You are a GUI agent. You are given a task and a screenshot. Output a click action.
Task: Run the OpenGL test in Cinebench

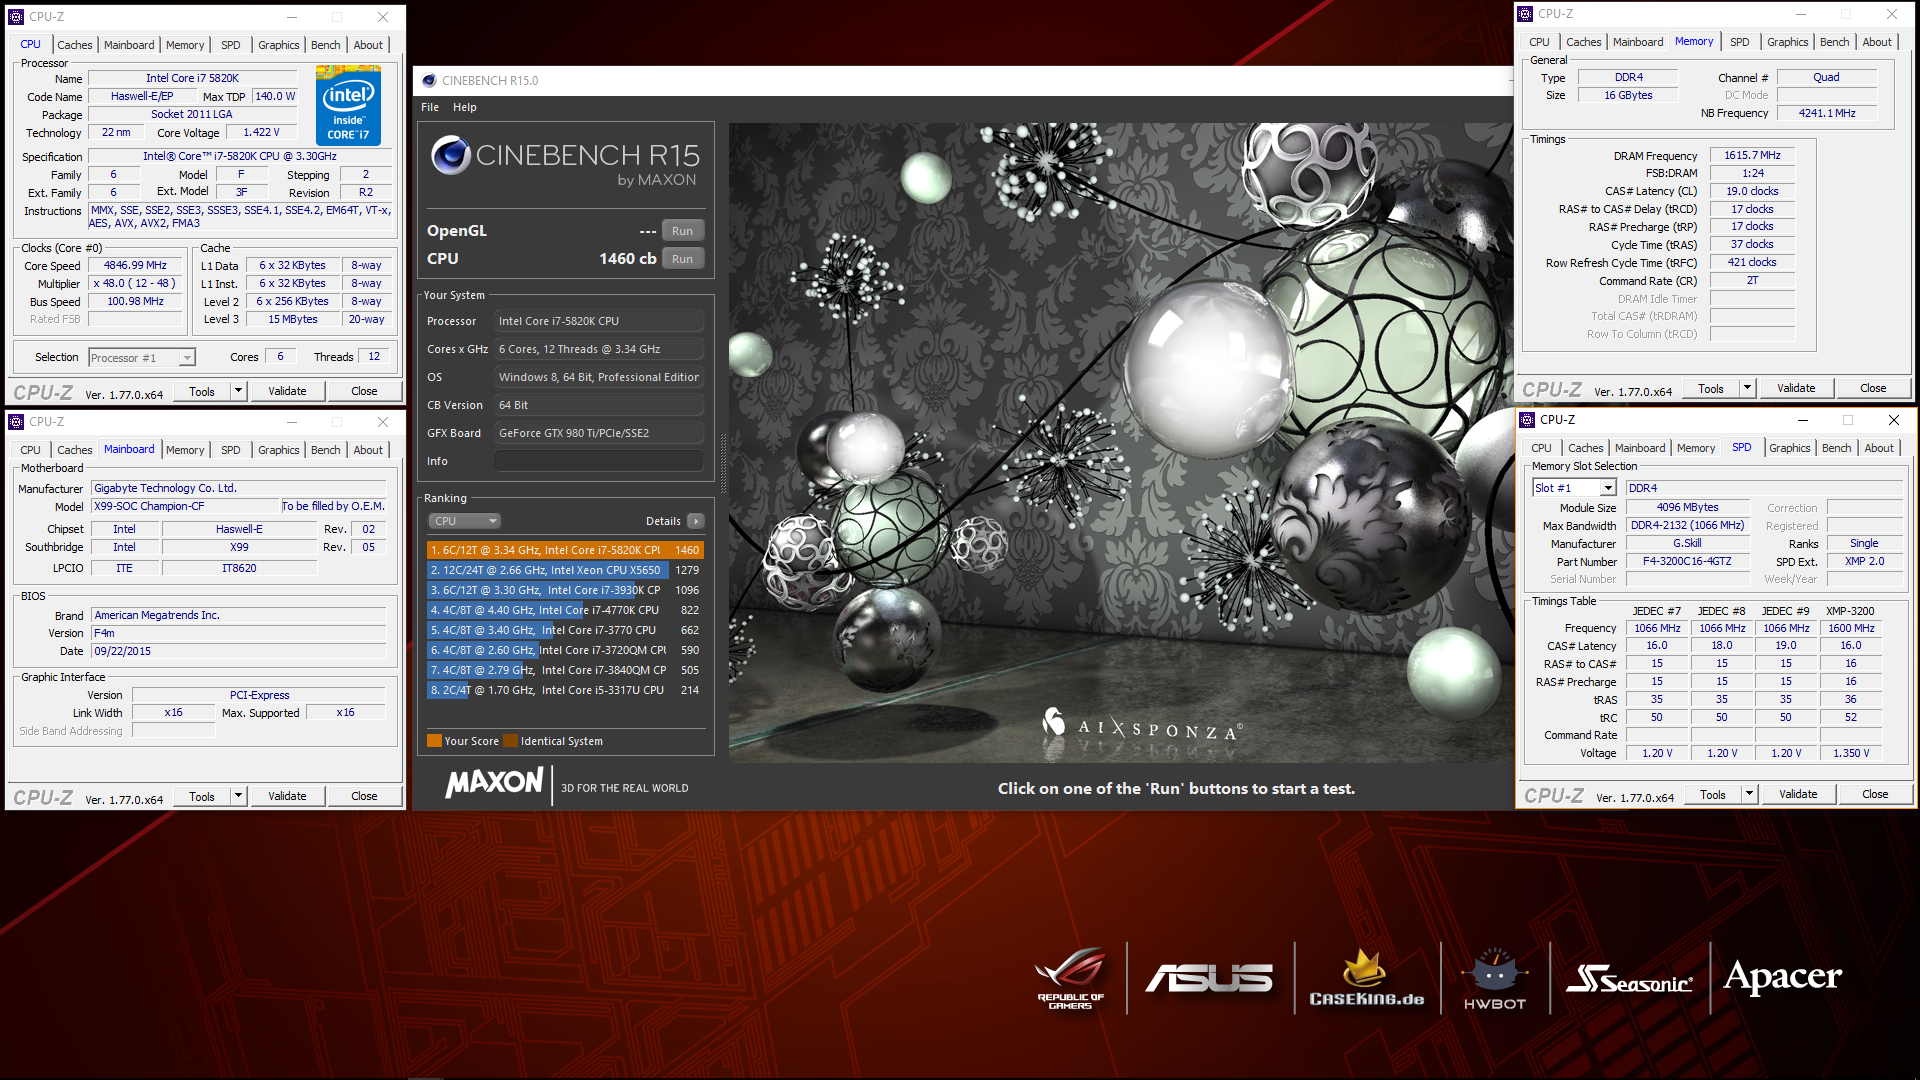point(682,231)
